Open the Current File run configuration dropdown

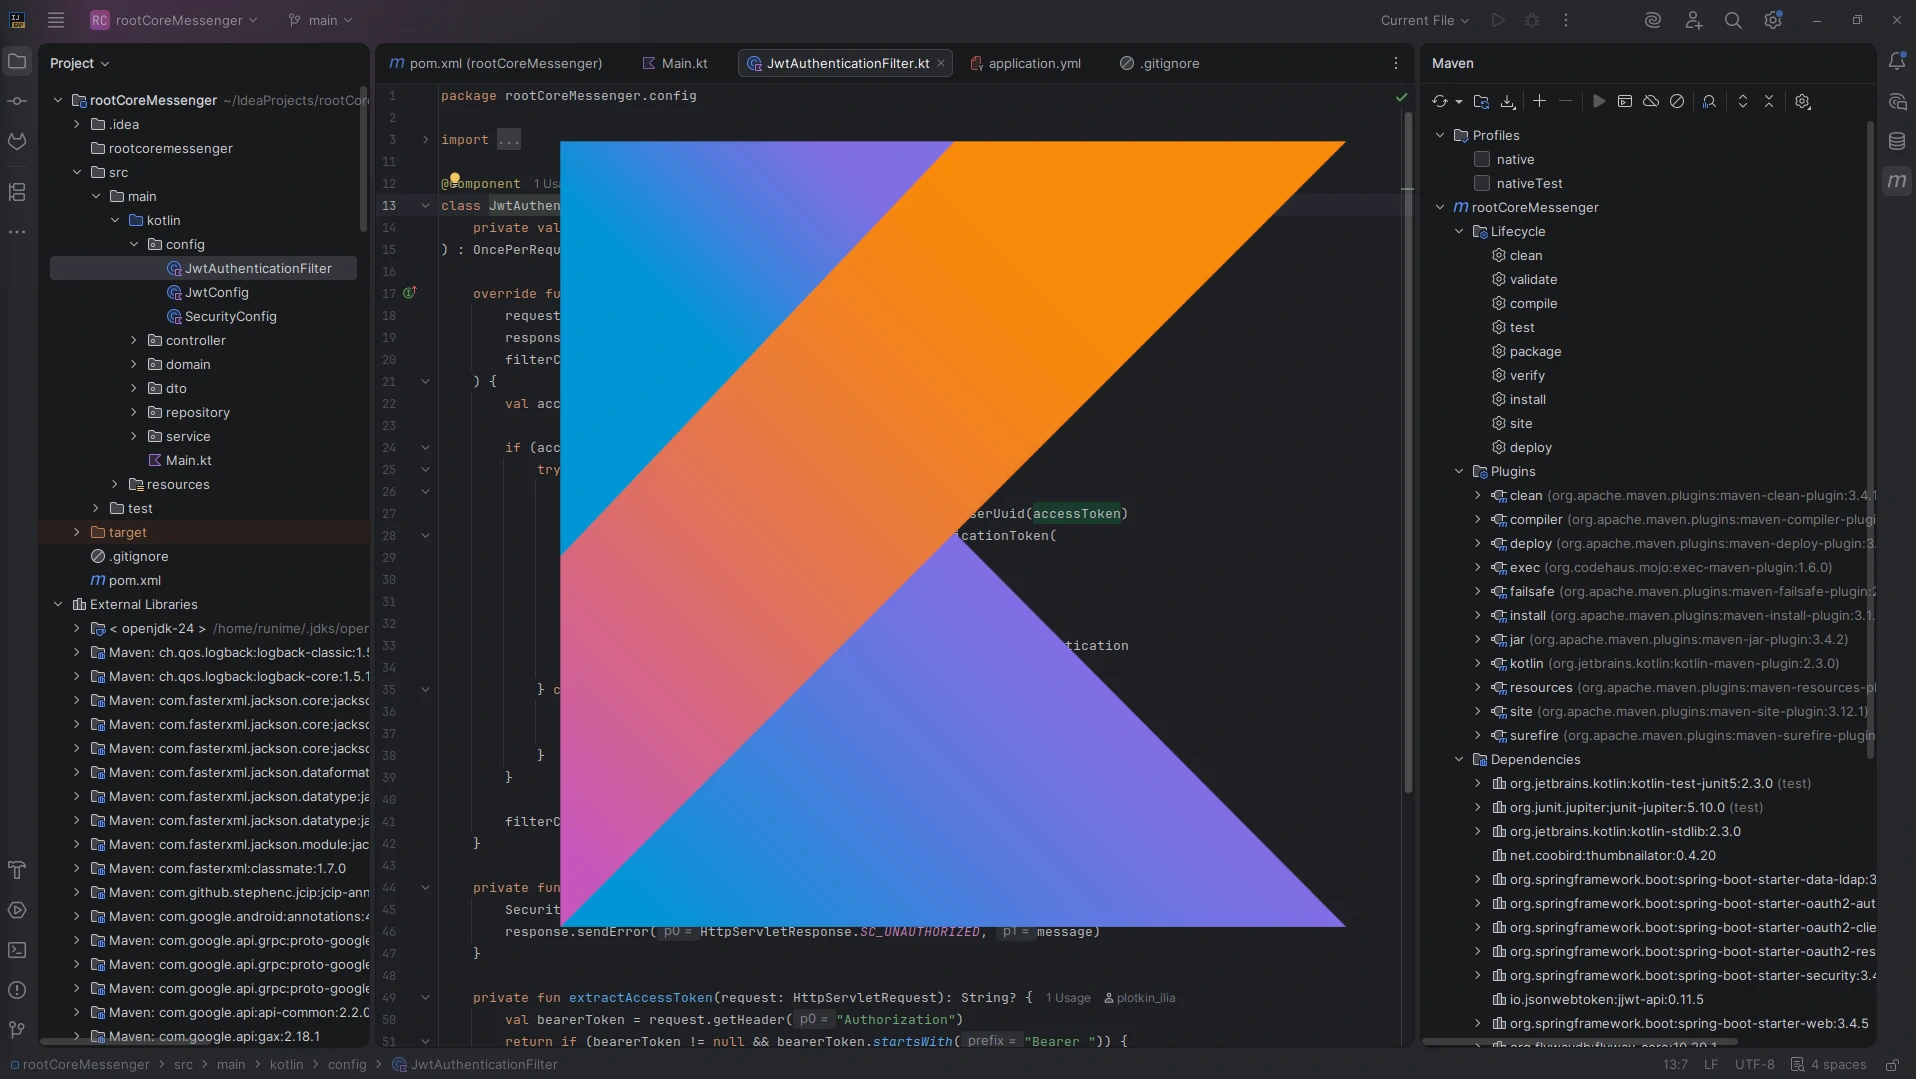[1424, 20]
